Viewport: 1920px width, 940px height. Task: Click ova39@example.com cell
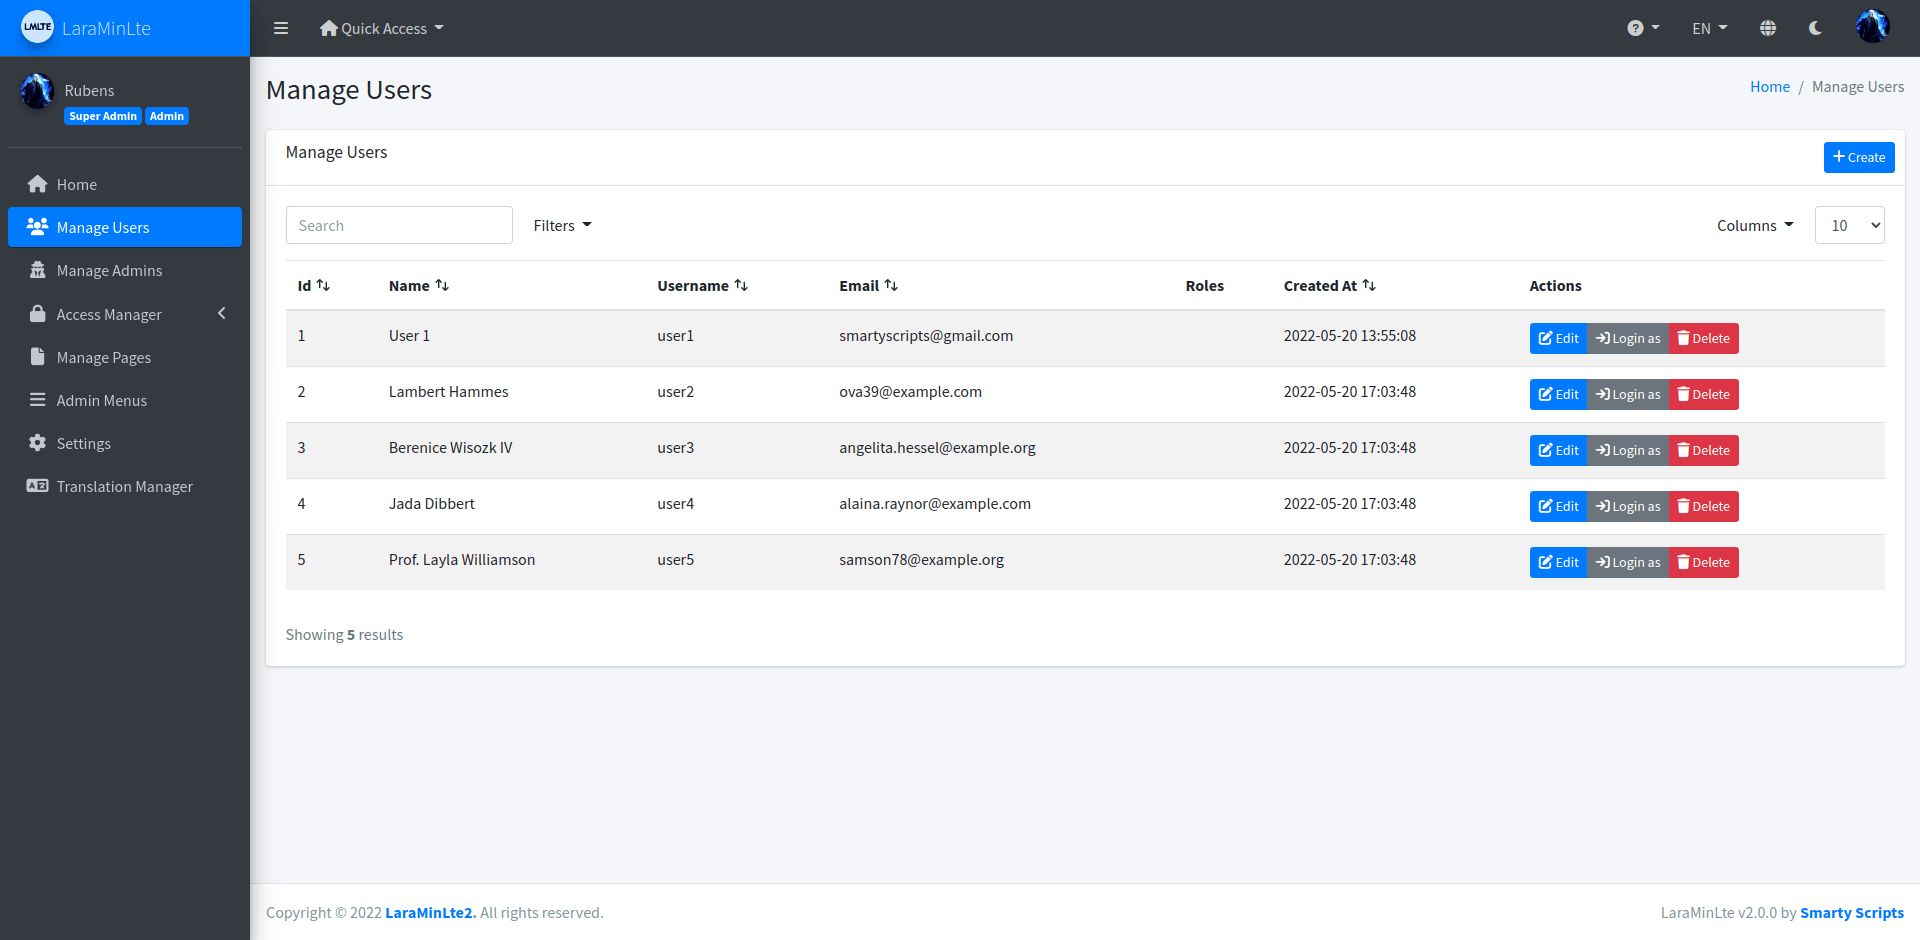click(910, 392)
